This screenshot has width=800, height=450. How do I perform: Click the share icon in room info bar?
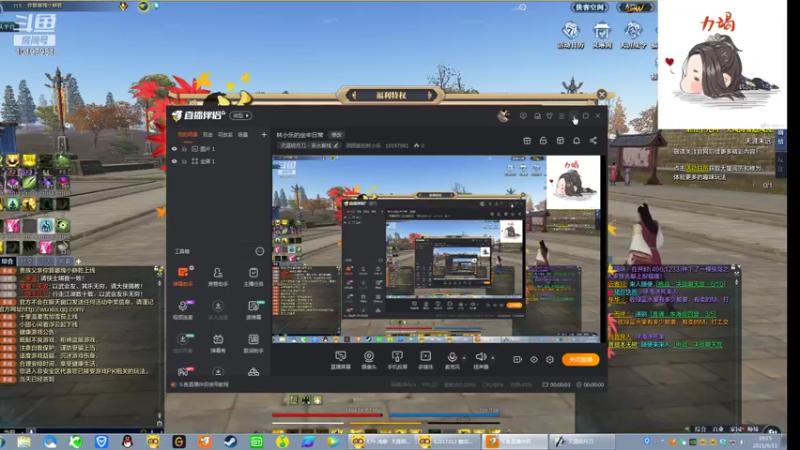tap(593, 140)
